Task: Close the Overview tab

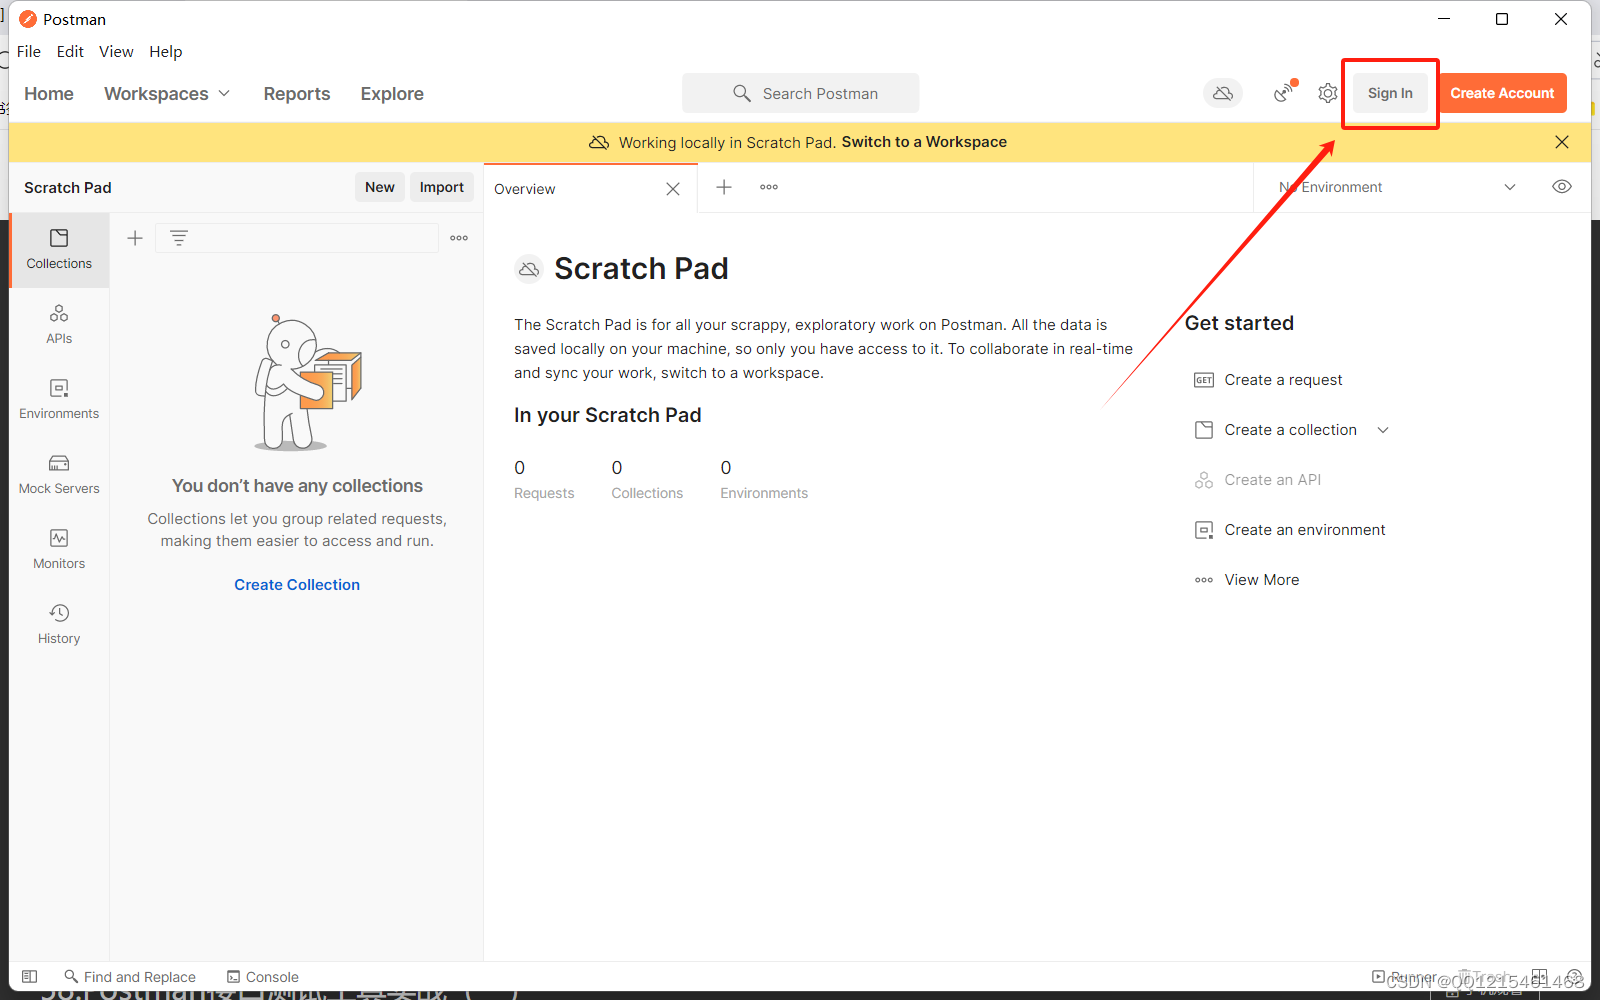Action: pyautogui.click(x=673, y=189)
